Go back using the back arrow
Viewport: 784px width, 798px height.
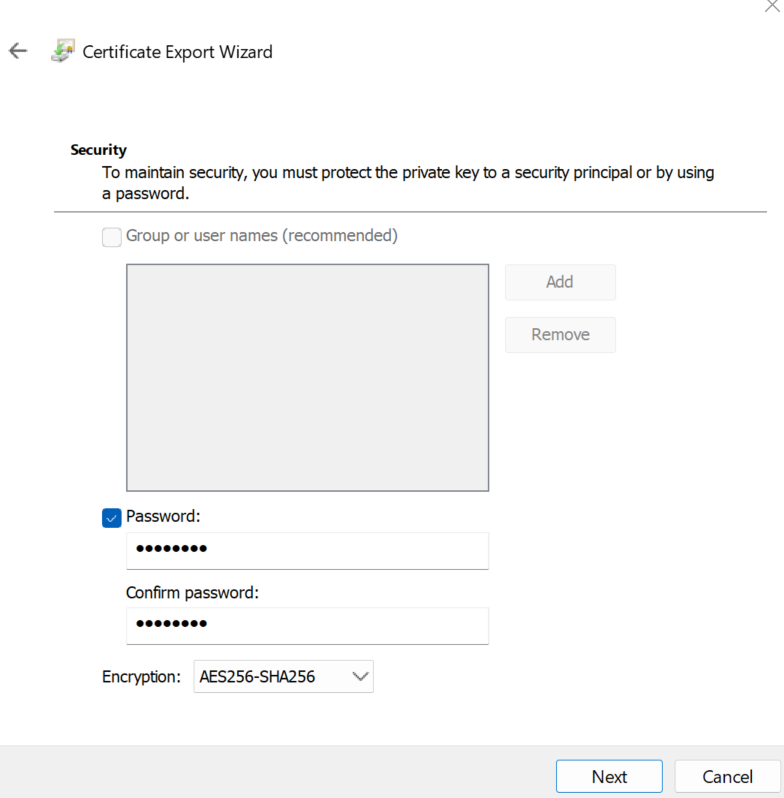click(18, 51)
